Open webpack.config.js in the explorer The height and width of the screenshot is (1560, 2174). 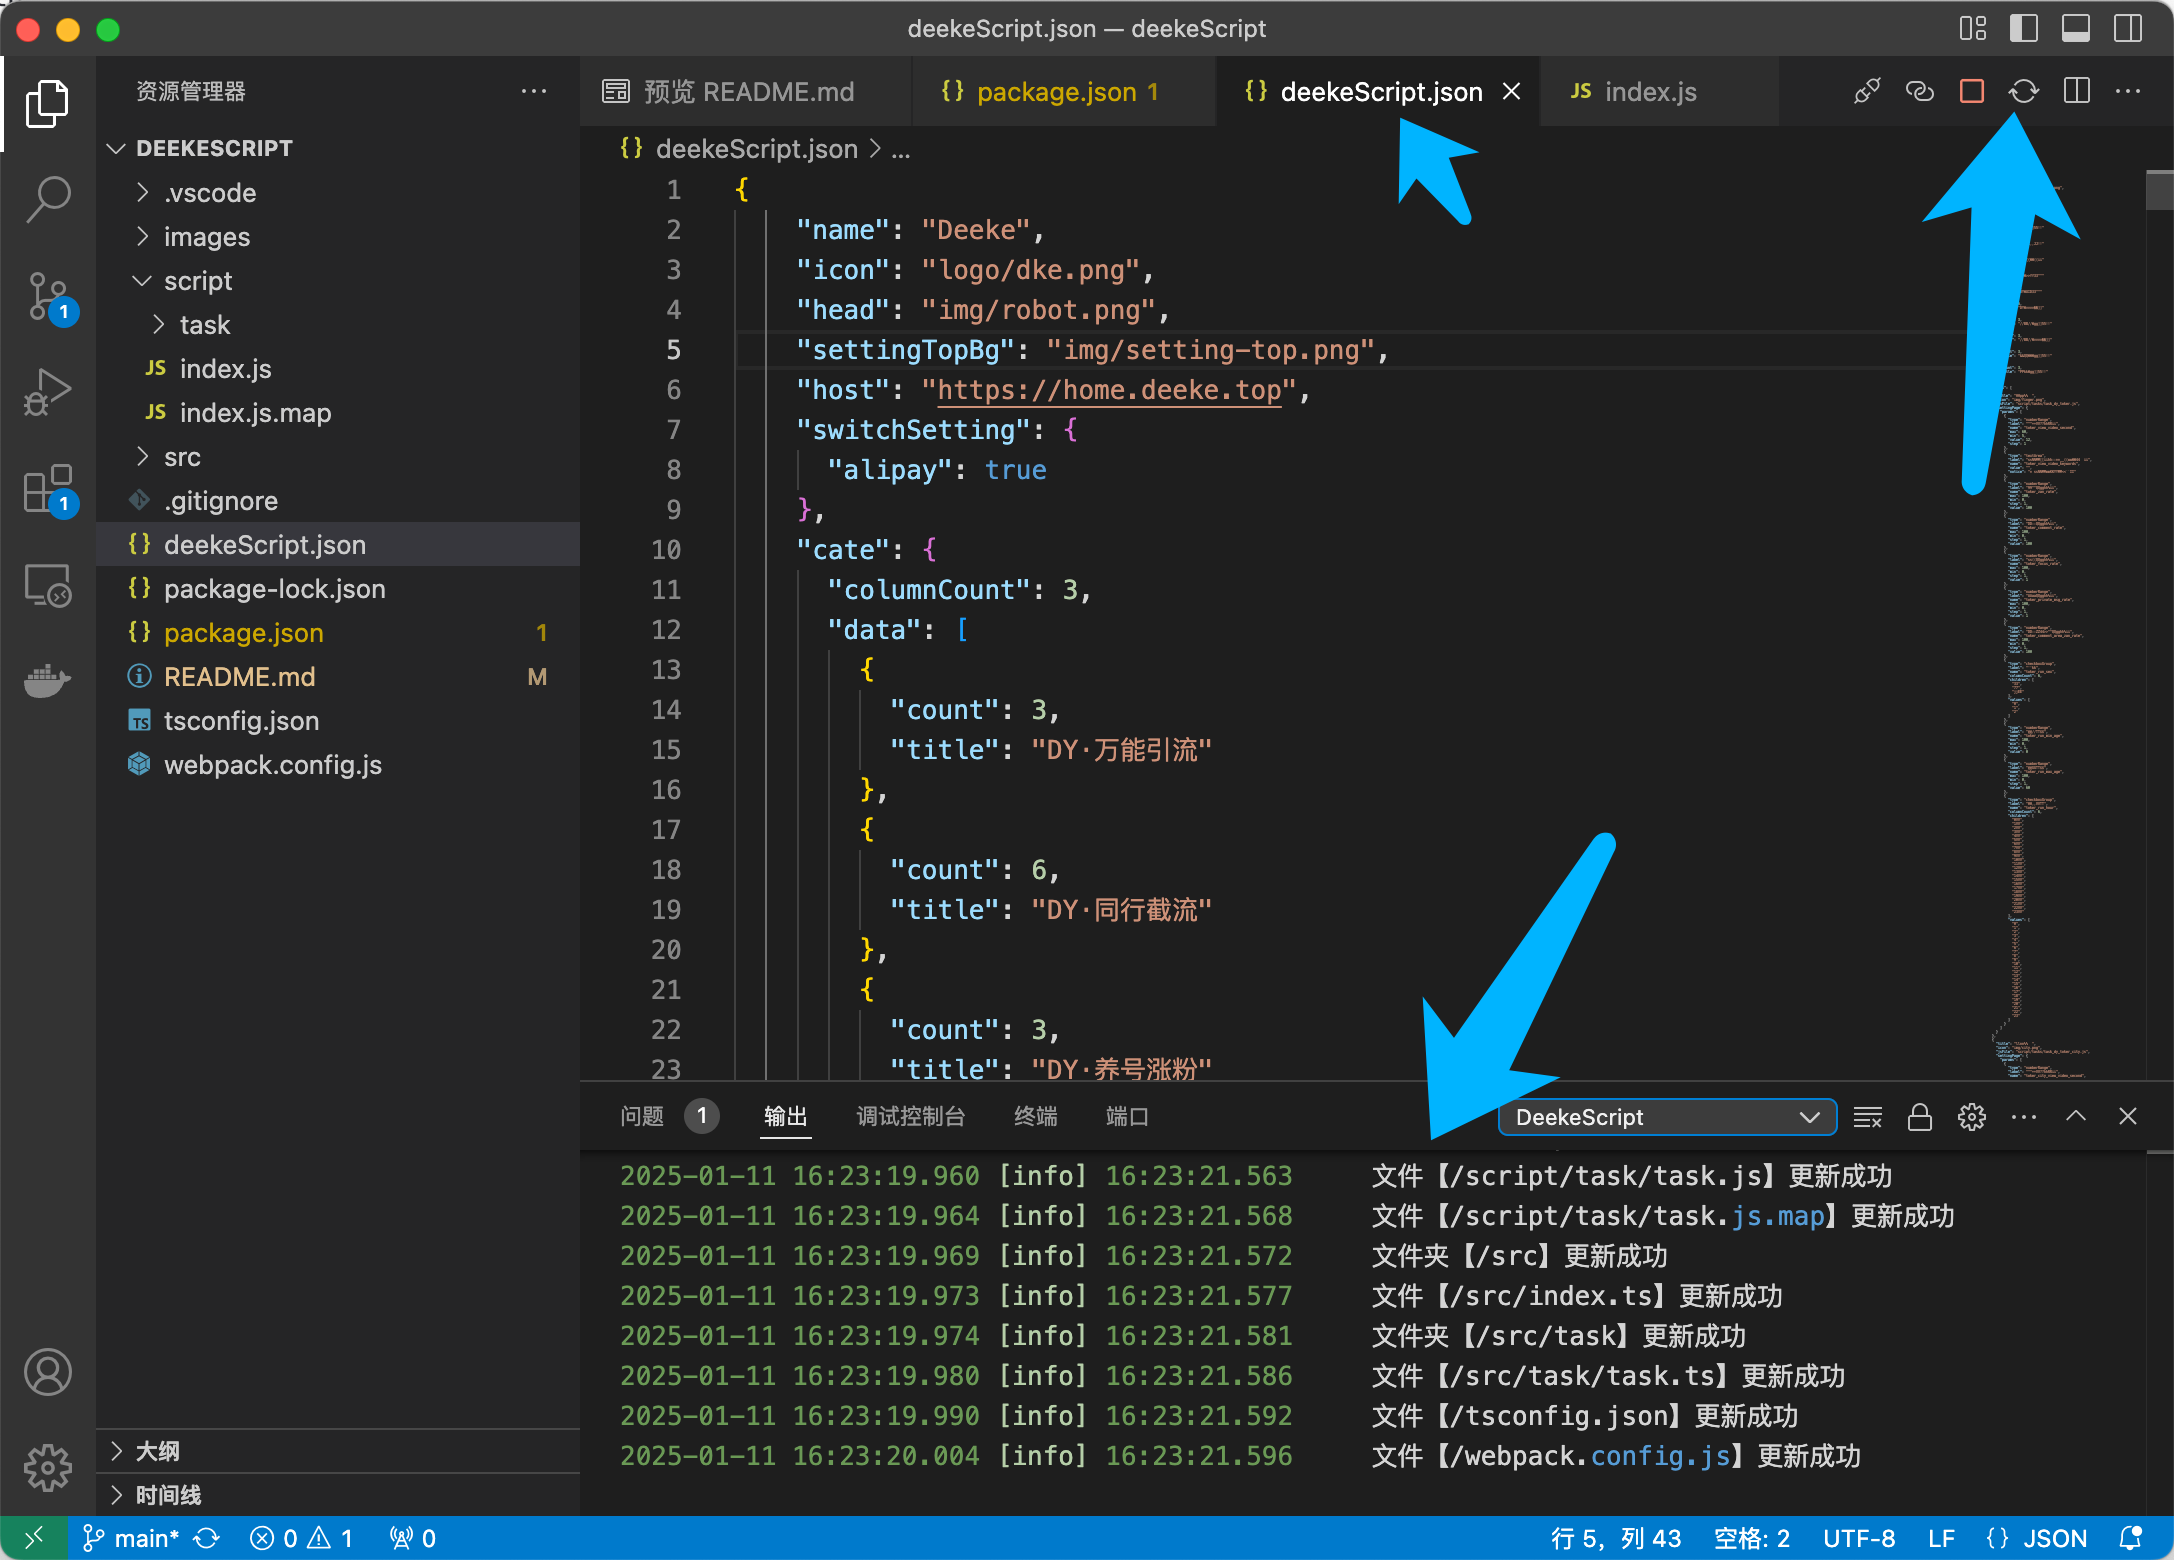(272, 765)
